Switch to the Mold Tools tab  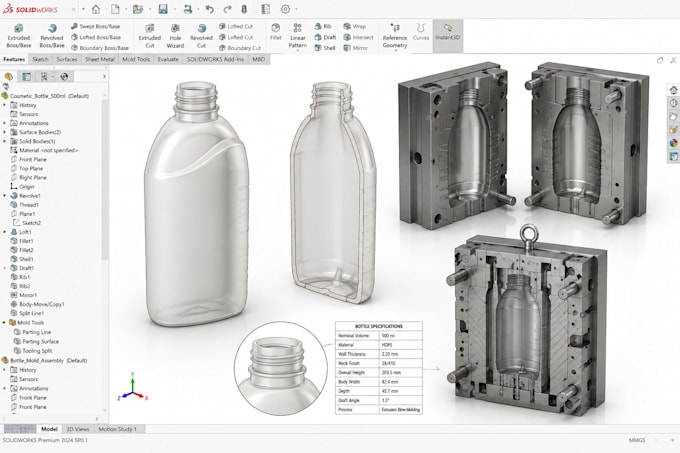coord(136,59)
